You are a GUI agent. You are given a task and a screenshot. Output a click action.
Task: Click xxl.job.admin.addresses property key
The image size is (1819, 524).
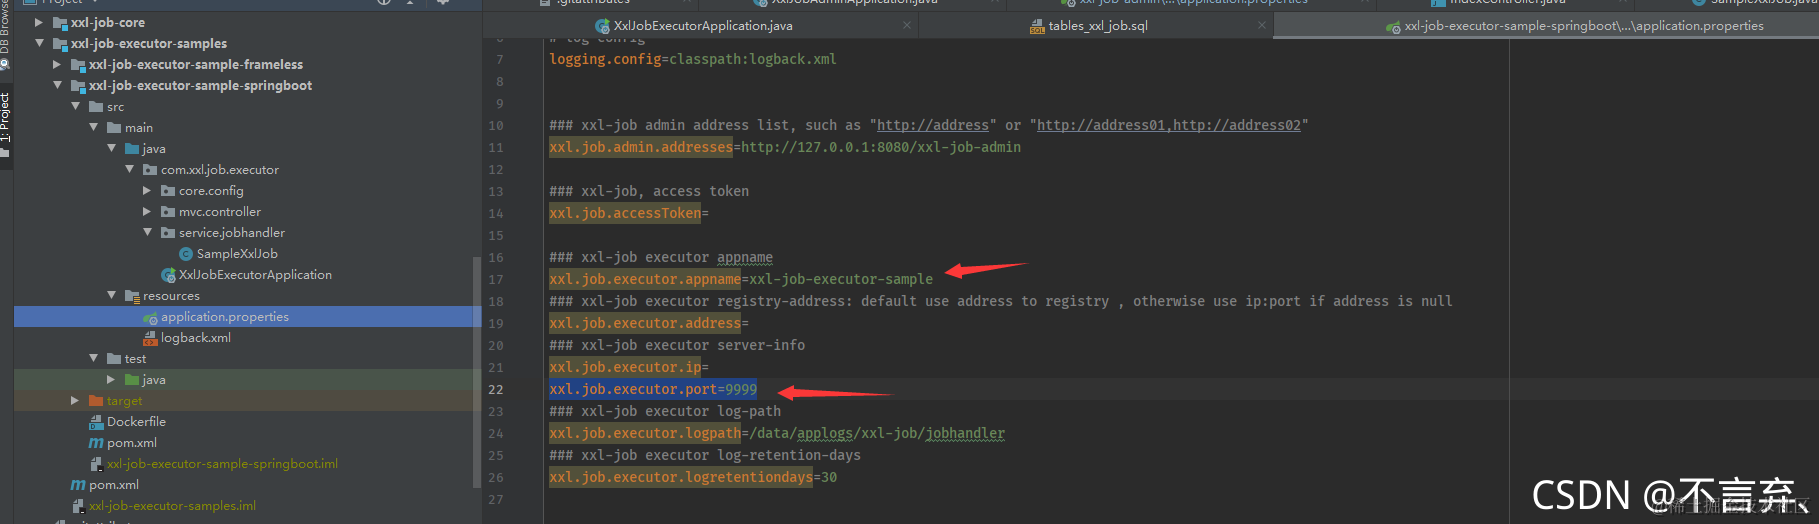click(641, 147)
